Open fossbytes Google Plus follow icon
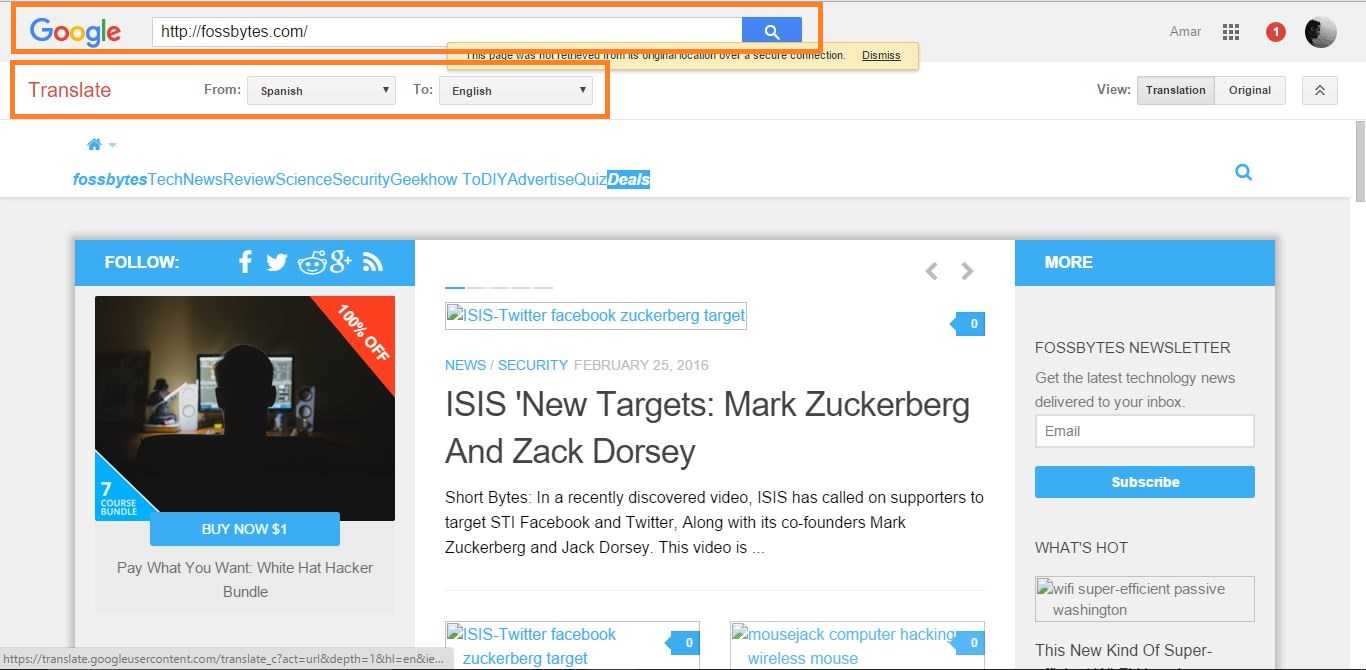 341,262
